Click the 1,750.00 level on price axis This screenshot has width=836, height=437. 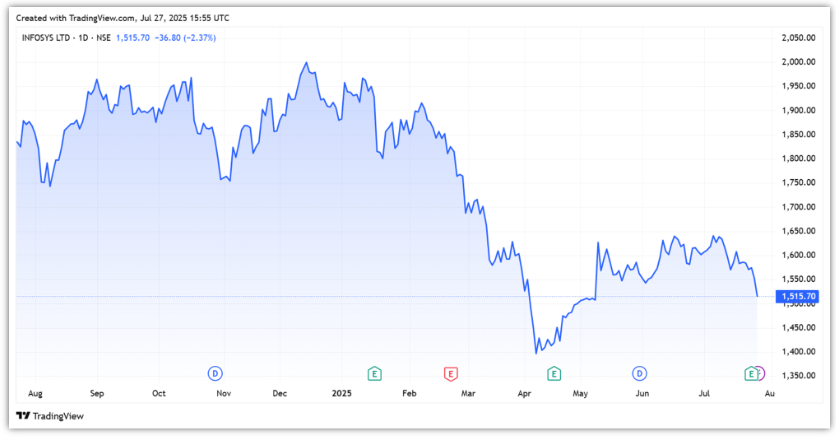(797, 183)
